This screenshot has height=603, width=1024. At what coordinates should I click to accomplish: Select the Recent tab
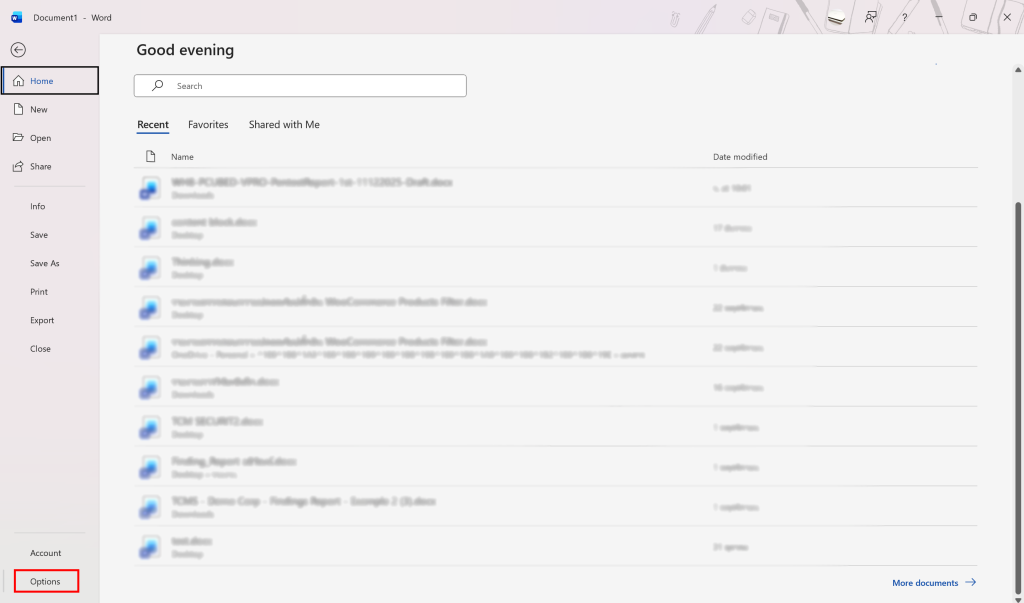pos(153,125)
